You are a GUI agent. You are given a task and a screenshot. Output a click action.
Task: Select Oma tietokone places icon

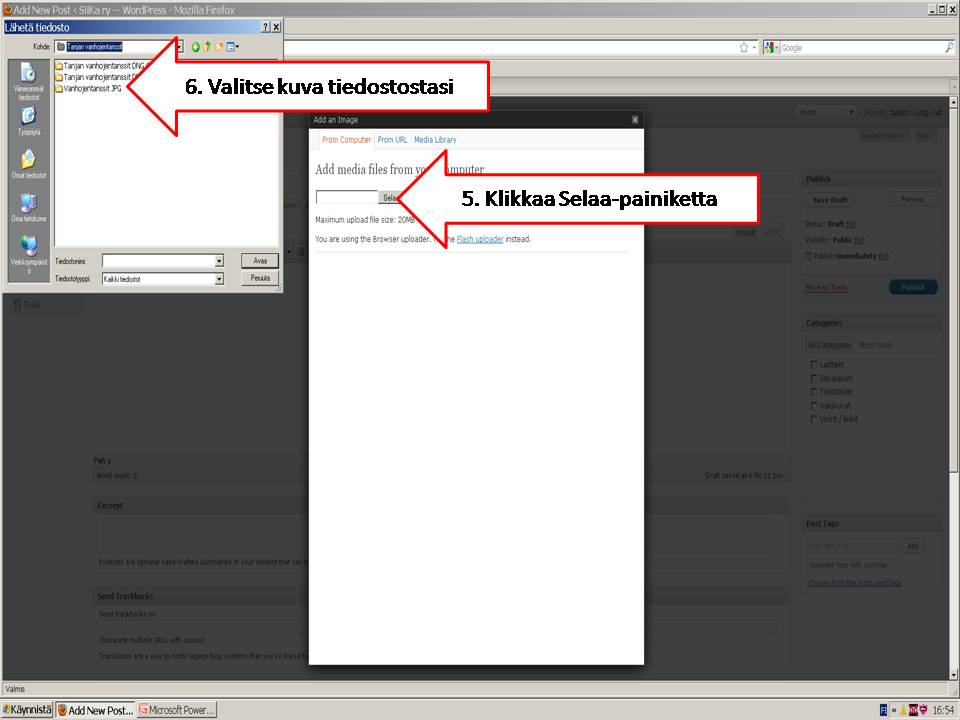(x=28, y=205)
